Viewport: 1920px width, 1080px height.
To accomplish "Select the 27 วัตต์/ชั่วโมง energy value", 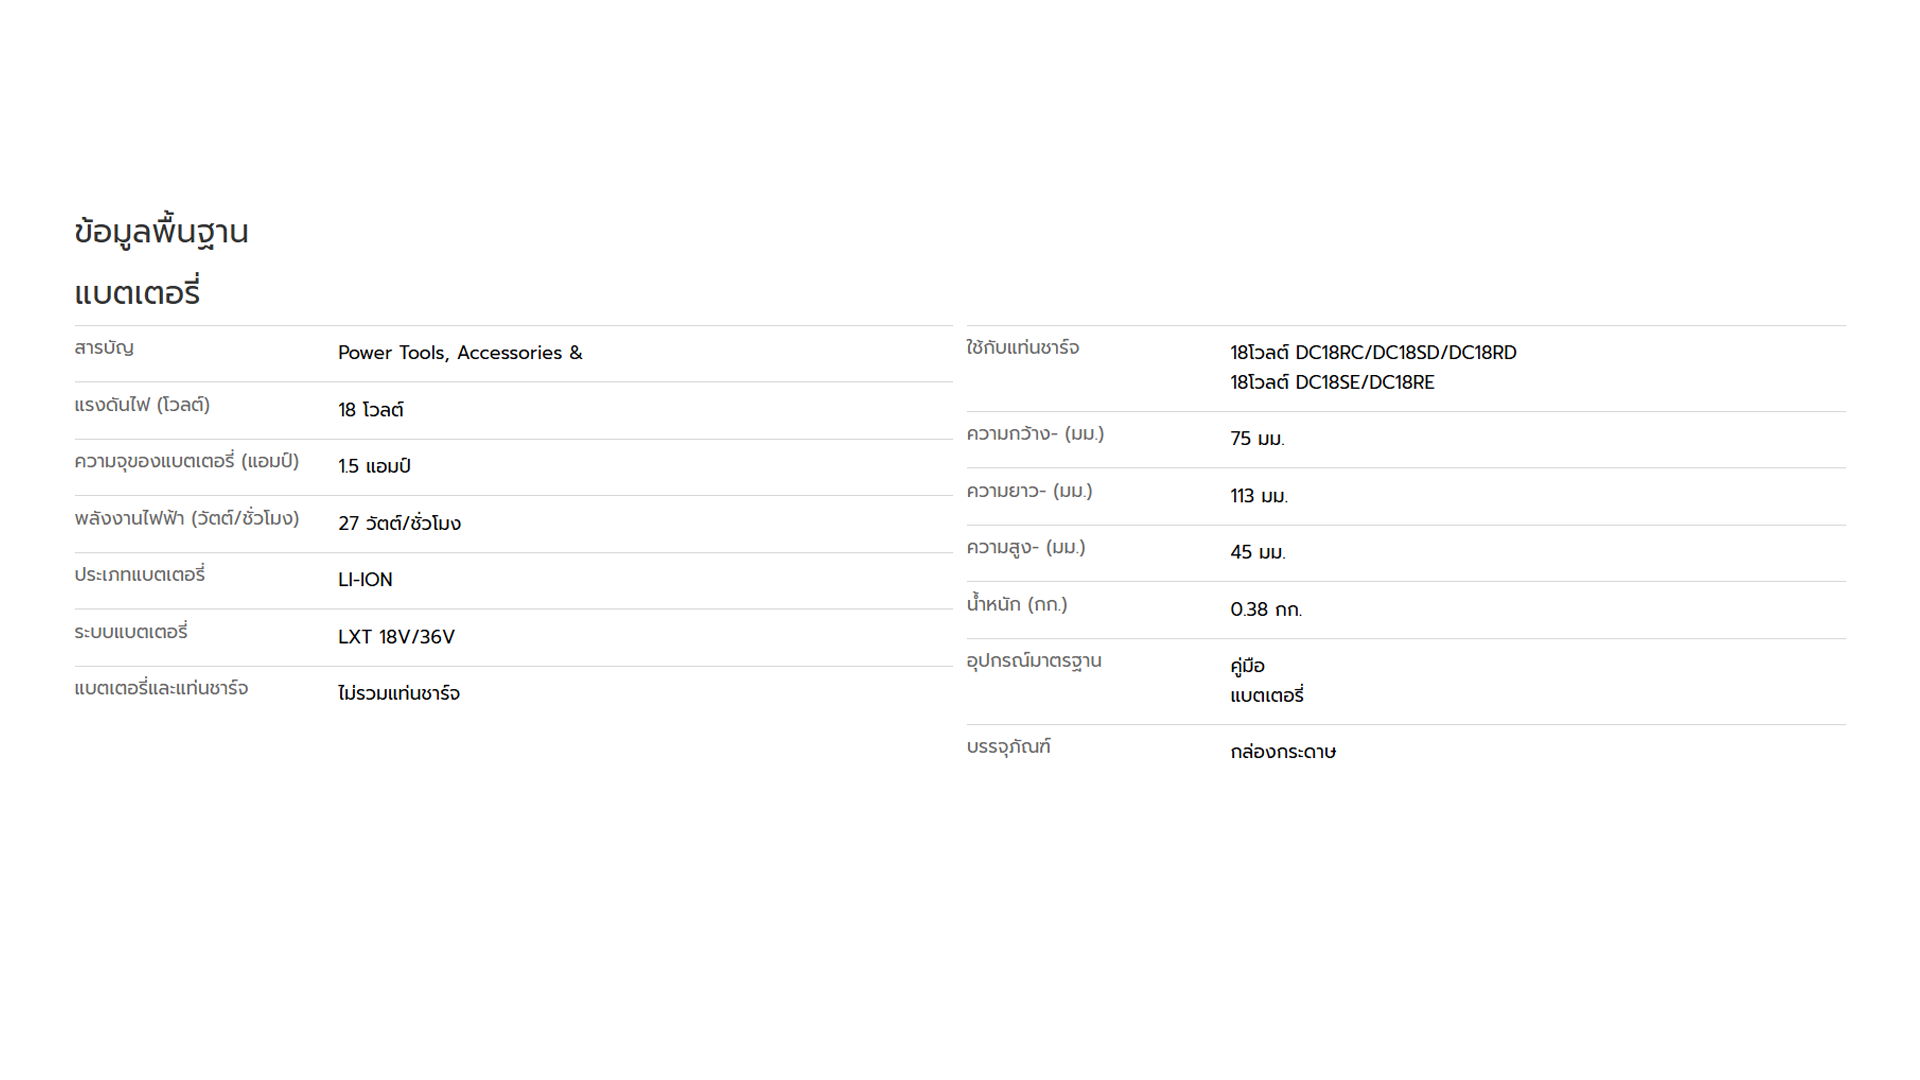I will tap(399, 523).
